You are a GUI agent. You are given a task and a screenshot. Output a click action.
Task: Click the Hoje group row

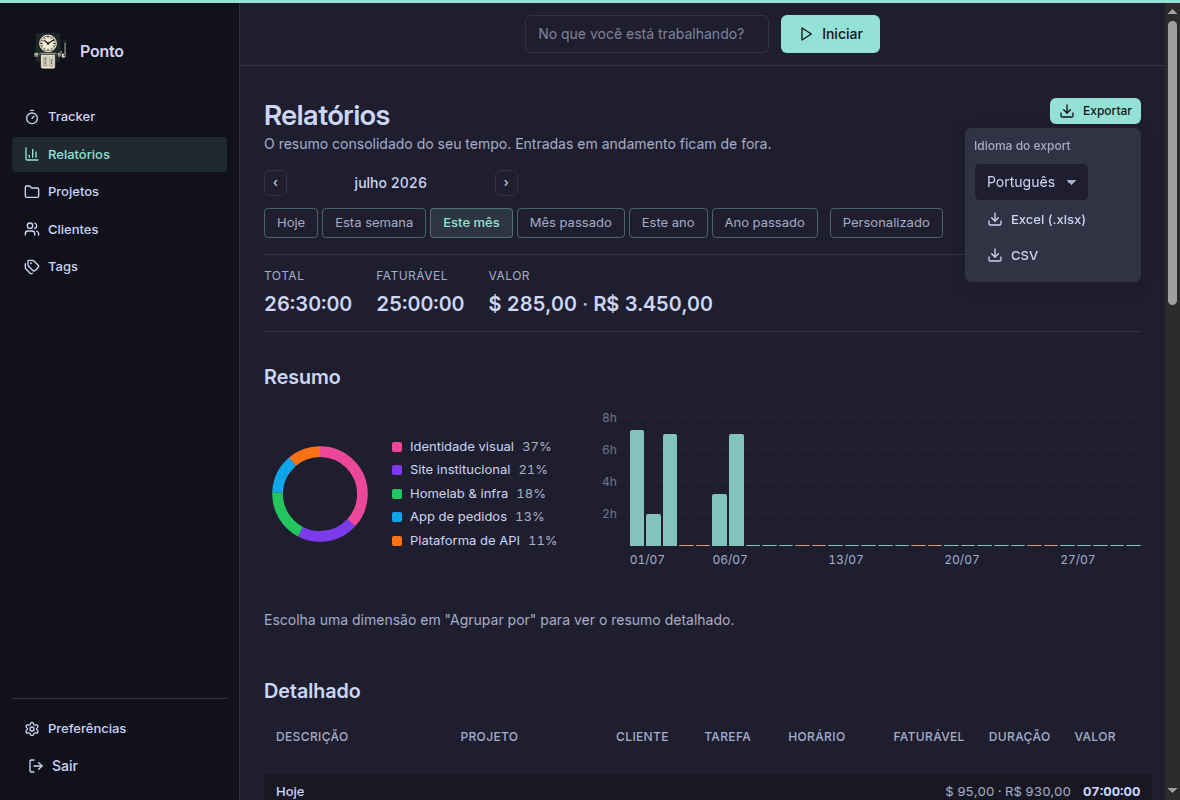click(707, 788)
